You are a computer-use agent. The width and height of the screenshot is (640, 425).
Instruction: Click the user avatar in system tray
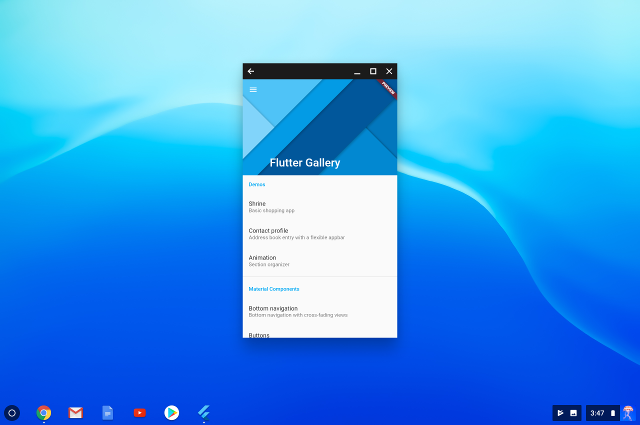click(x=628, y=413)
